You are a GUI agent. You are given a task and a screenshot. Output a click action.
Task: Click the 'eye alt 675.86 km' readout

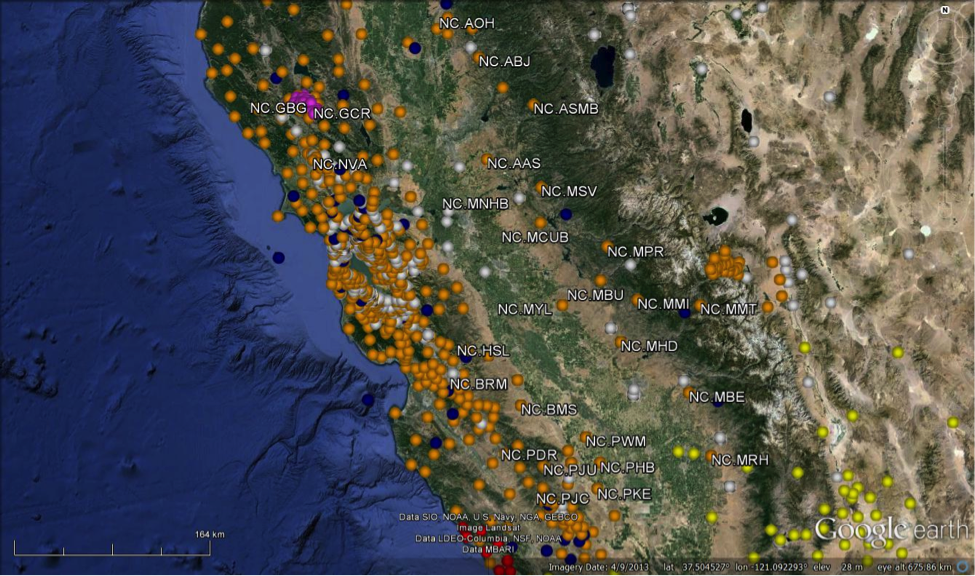click(914, 567)
